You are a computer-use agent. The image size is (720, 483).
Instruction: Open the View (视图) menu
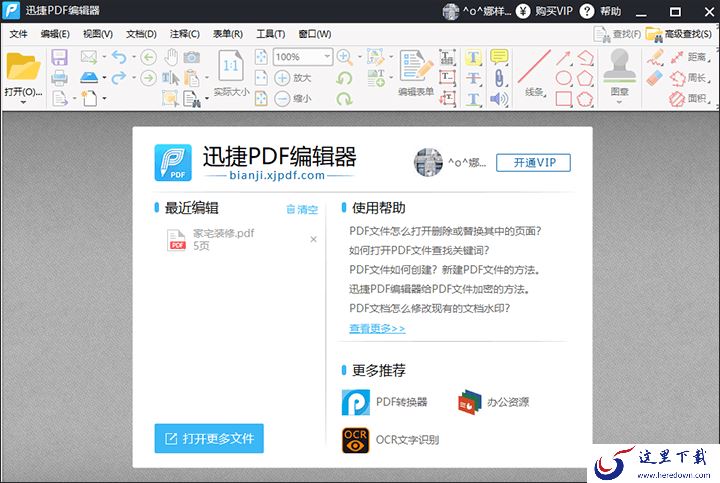[98, 34]
